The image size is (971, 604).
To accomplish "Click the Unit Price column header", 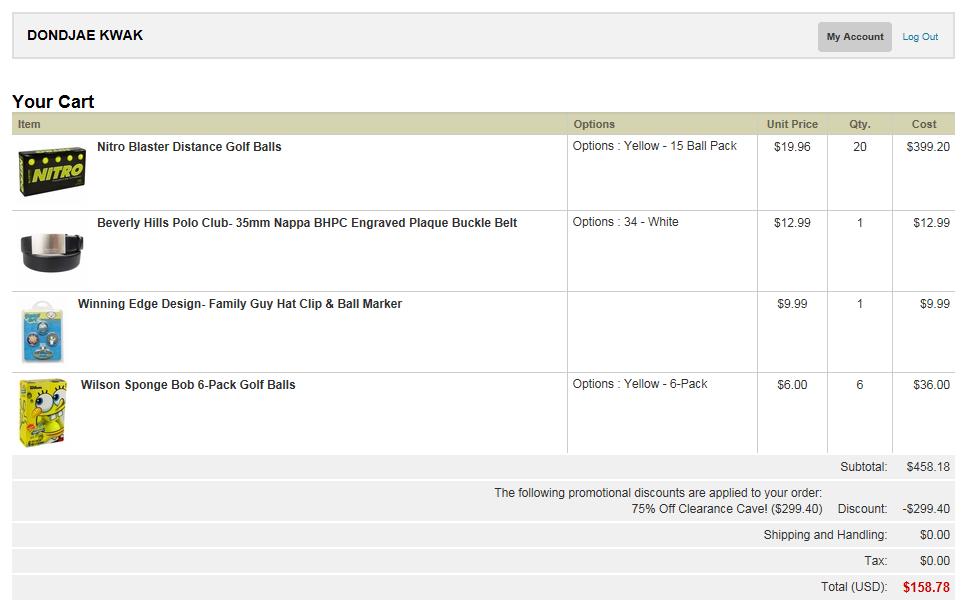I will [792, 124].
